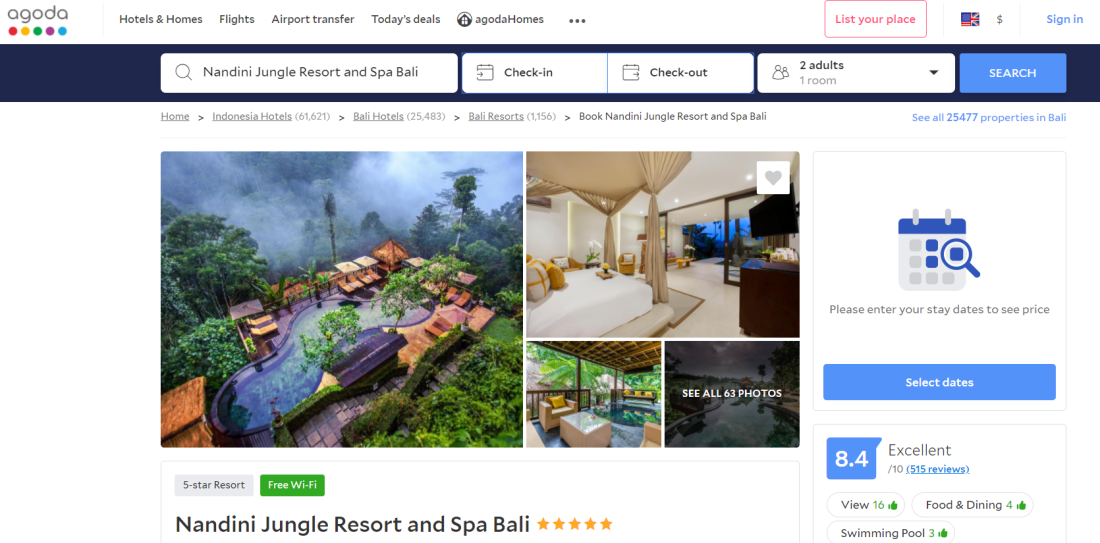Toggle the Food & Dining review tag
Image resolution: width=1100 pixels, height=543 pixels.
tap(972, 505)
